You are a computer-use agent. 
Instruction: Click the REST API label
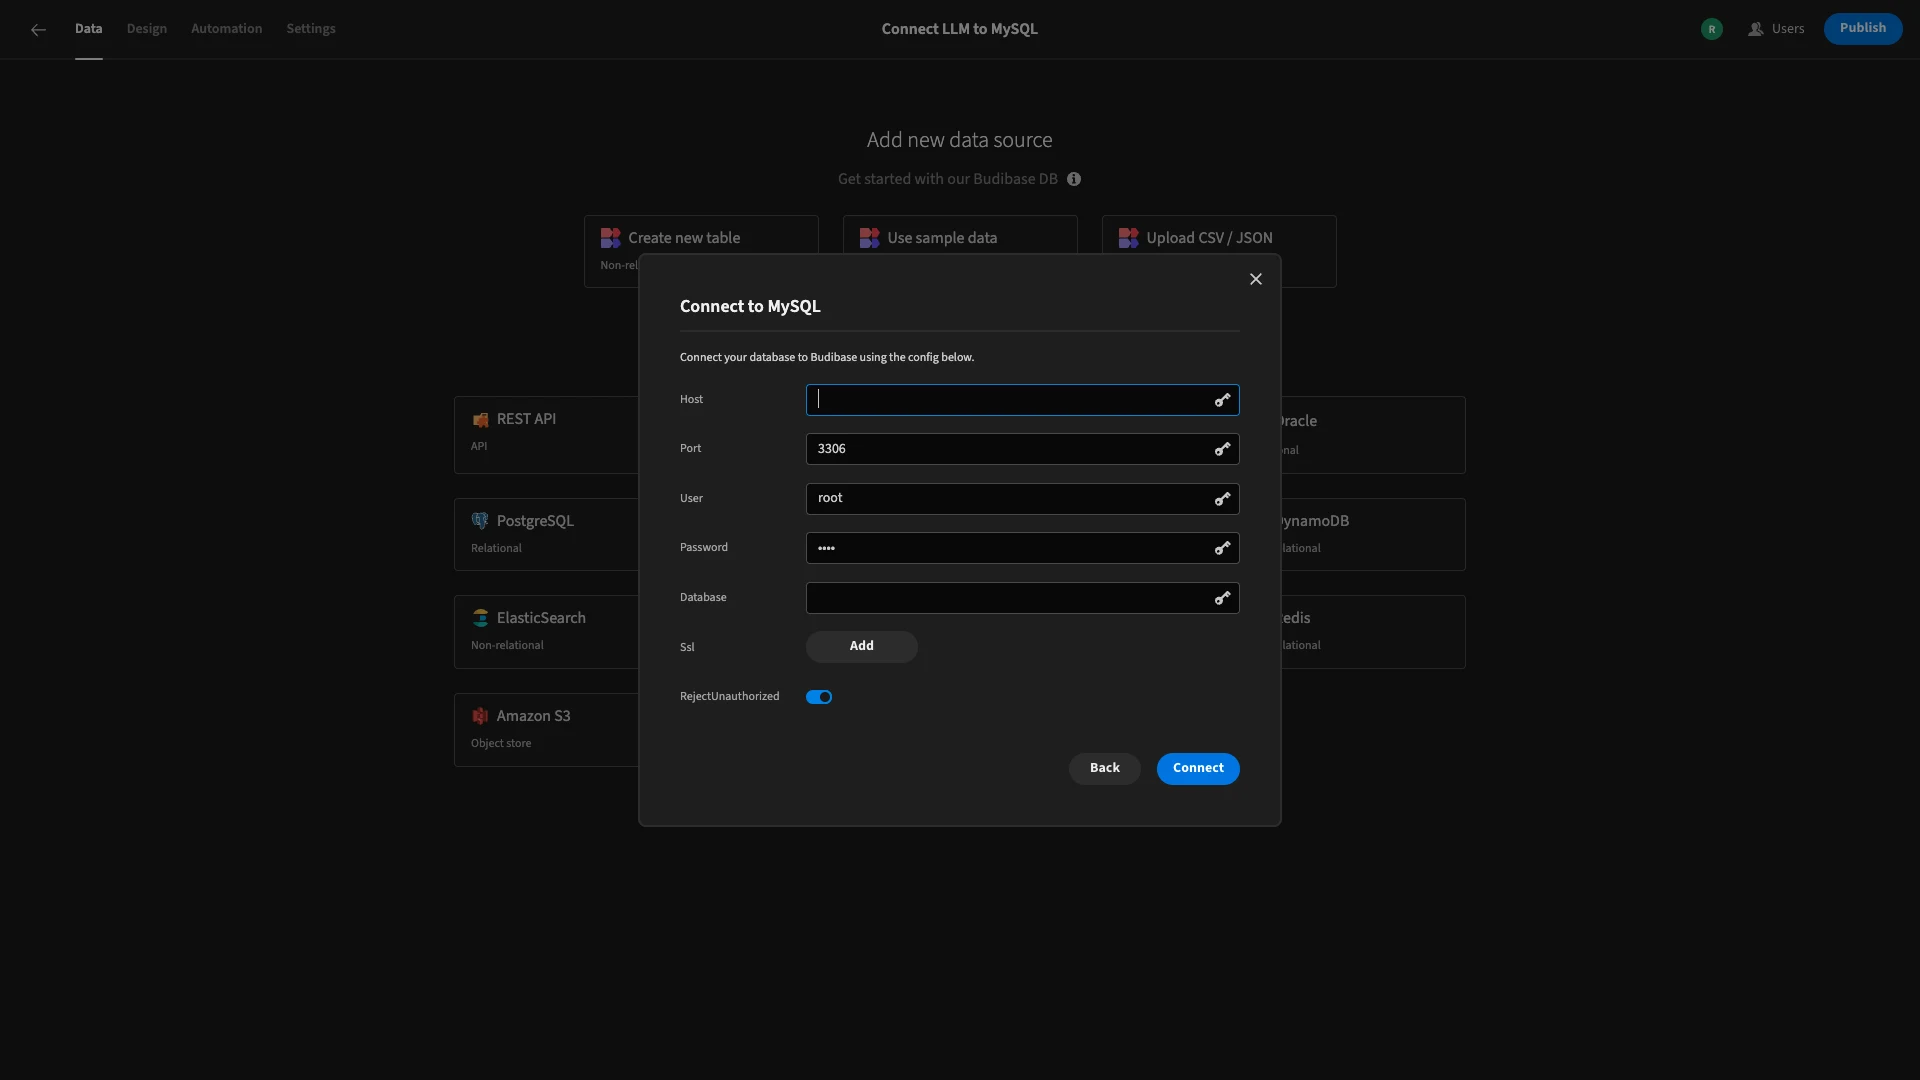tap(526, 419)
